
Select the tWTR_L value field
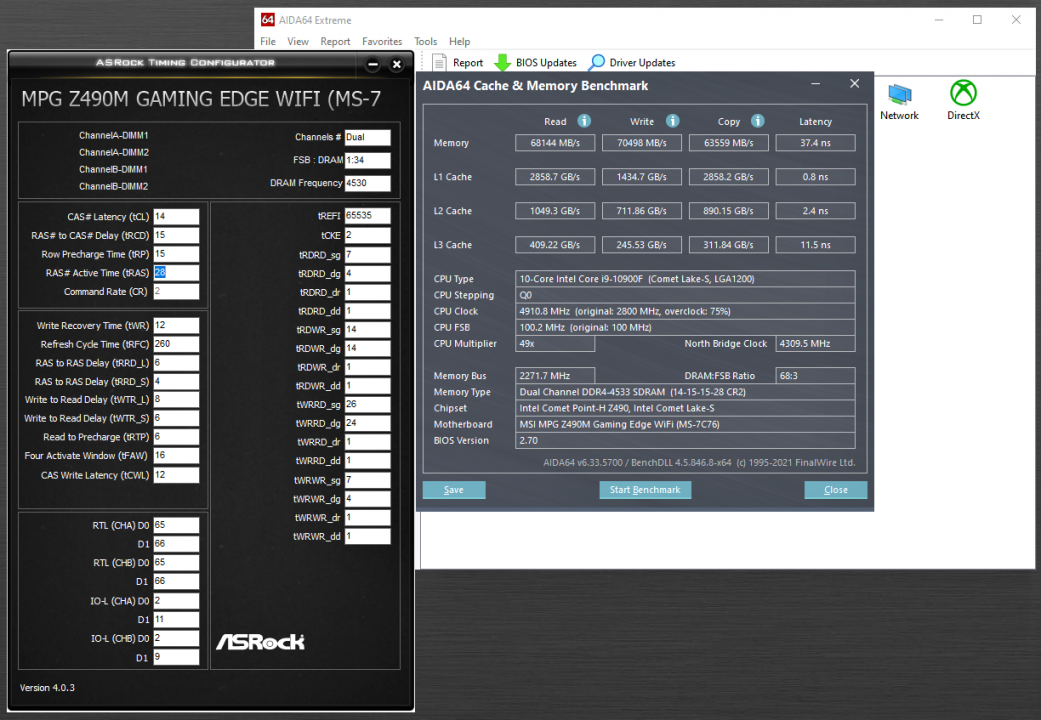[176, 399]
